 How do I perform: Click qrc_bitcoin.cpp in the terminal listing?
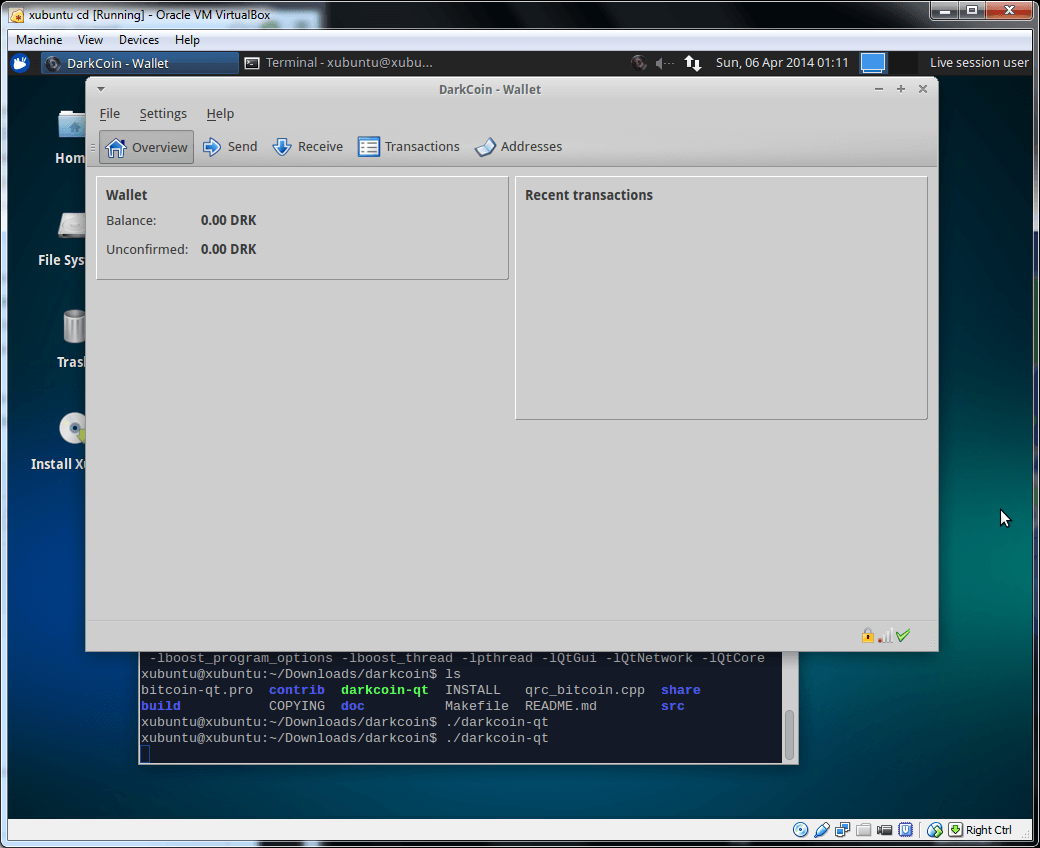click(x=584, y=690)
